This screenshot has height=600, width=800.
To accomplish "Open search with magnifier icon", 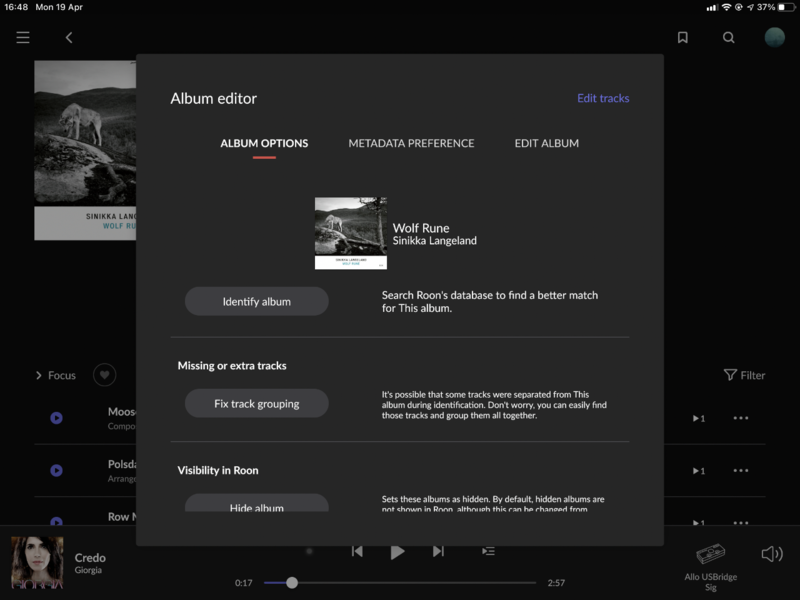I will tap(729, 38).
